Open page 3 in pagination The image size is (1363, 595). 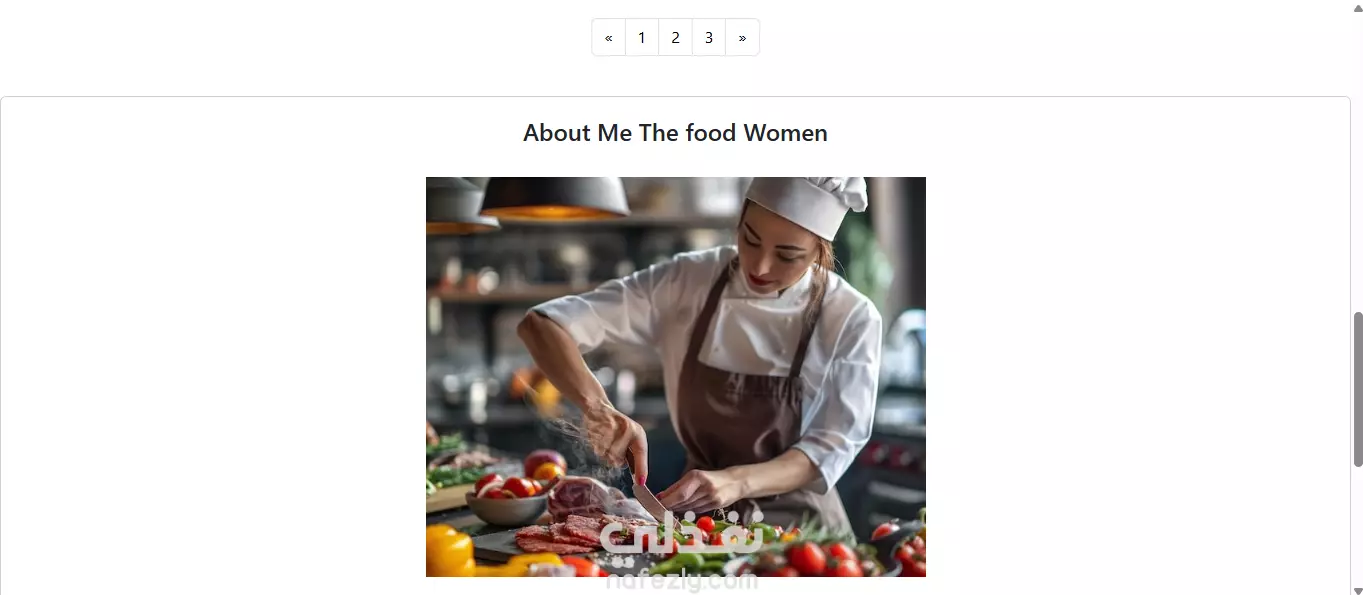(x=709, y=38)
